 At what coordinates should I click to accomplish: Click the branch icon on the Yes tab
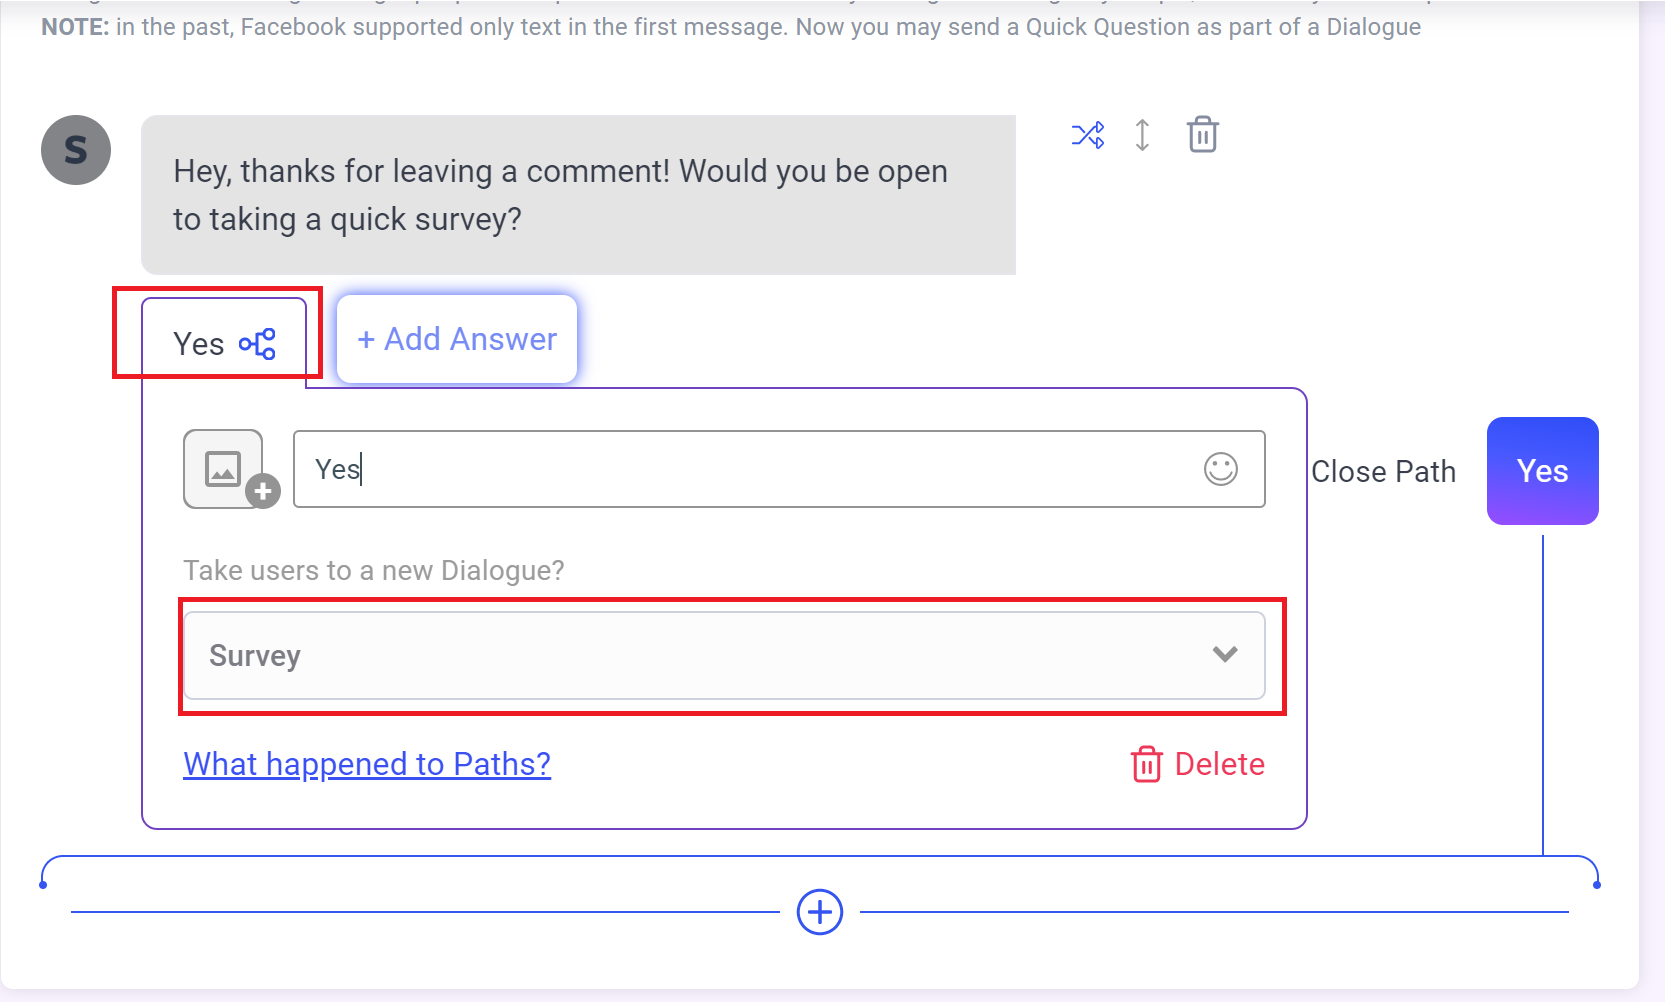pos(257,344)
